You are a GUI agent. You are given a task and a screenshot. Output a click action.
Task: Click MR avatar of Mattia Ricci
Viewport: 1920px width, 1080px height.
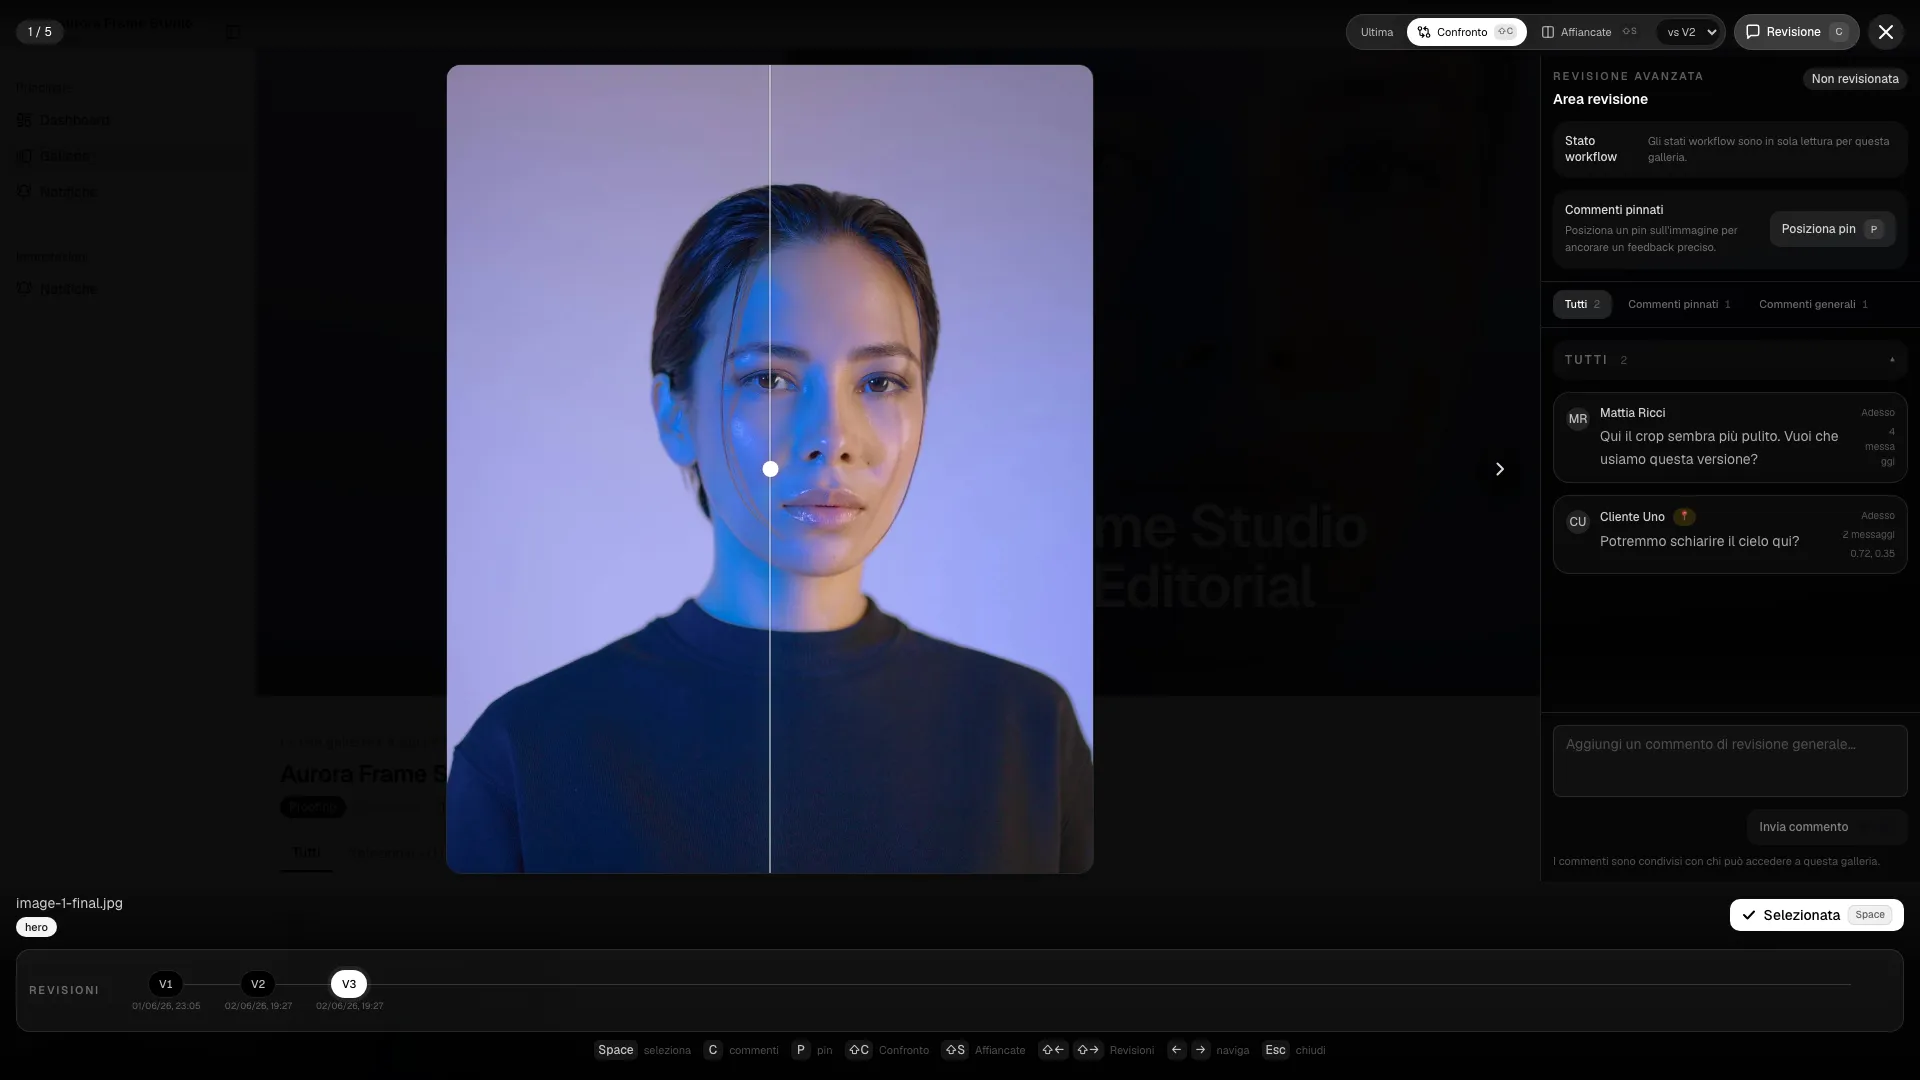point(1578,419)
